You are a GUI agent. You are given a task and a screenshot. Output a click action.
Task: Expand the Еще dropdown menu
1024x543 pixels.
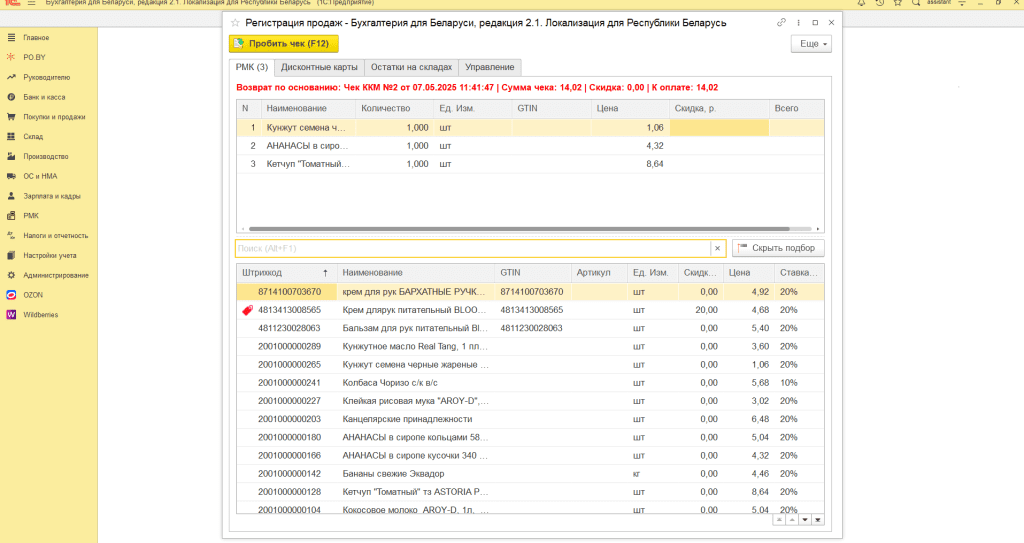coord(811,44)
